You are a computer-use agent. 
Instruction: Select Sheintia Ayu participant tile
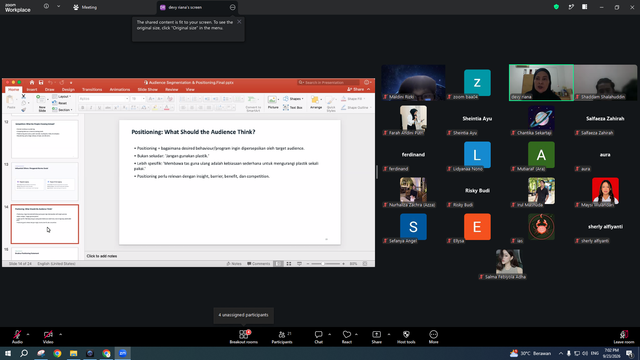[x=477, y=118]
